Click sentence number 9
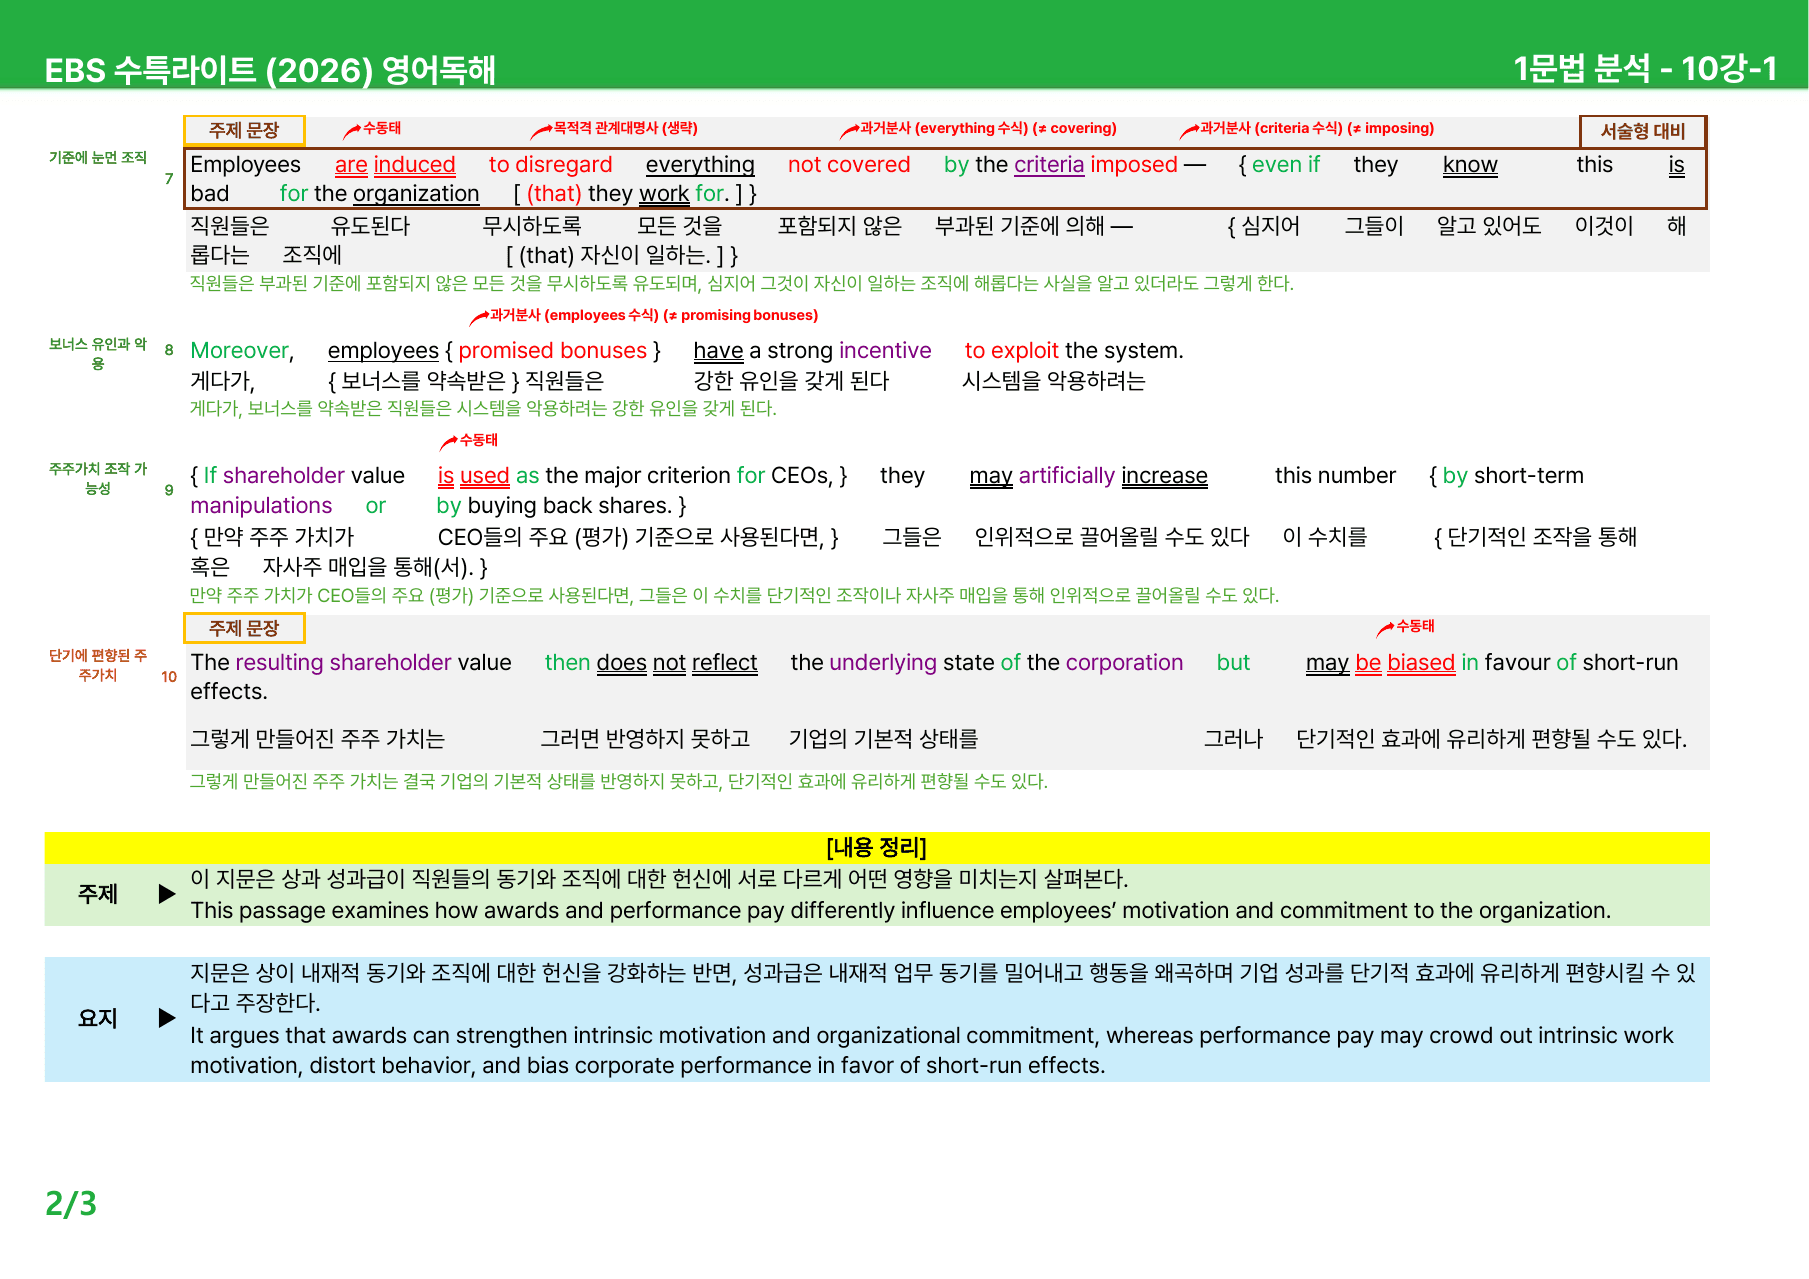This screenshot has width=1809, height=1279. pos(169,490)
